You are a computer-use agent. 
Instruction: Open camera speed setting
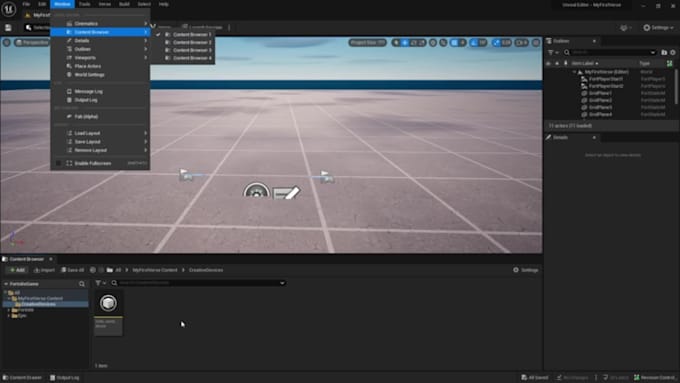(x=522, y=43)
